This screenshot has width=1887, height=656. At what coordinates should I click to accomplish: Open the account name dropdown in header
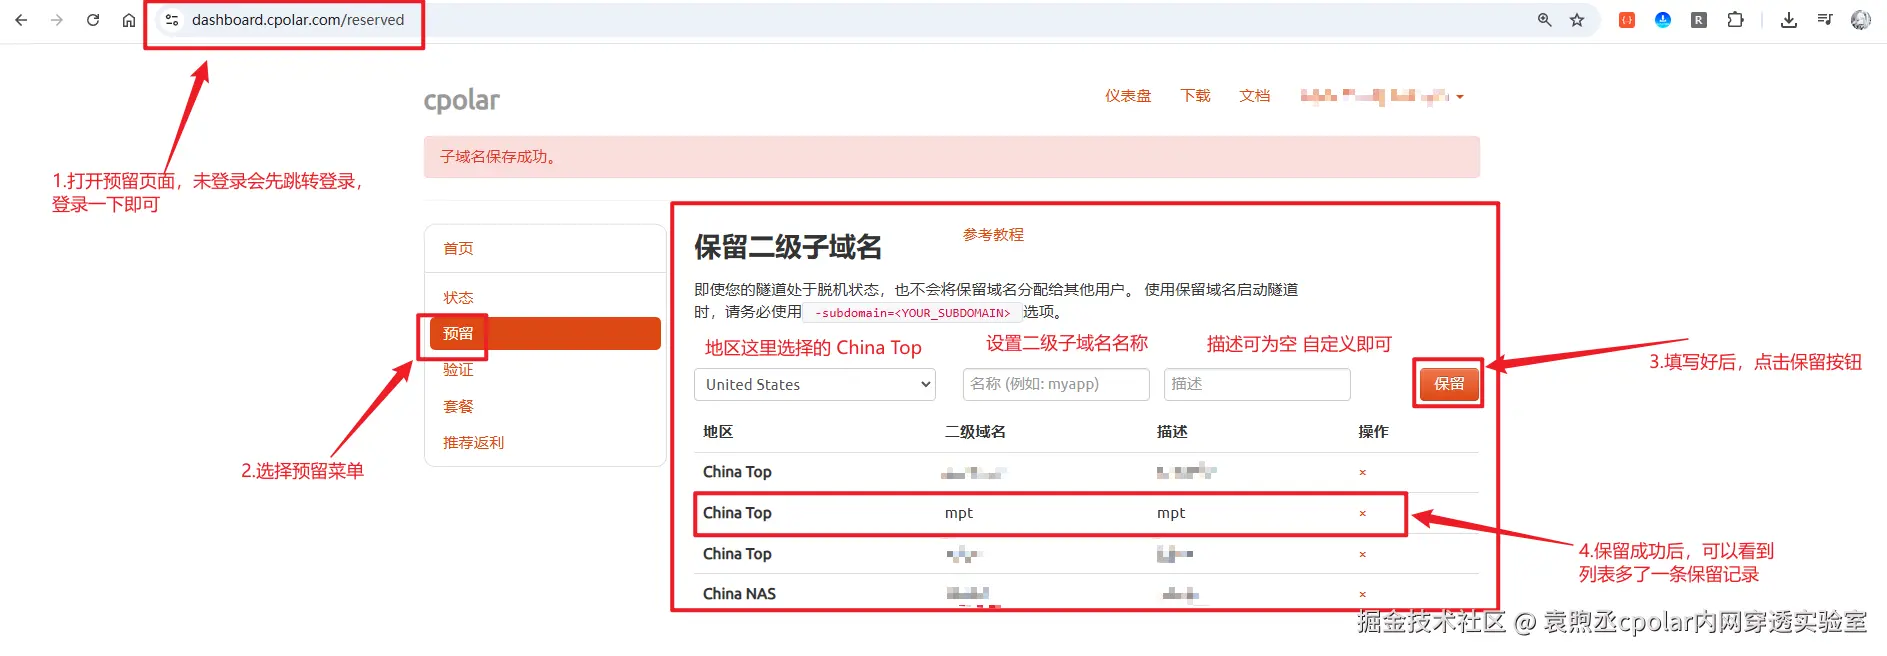click(1382, 96)
